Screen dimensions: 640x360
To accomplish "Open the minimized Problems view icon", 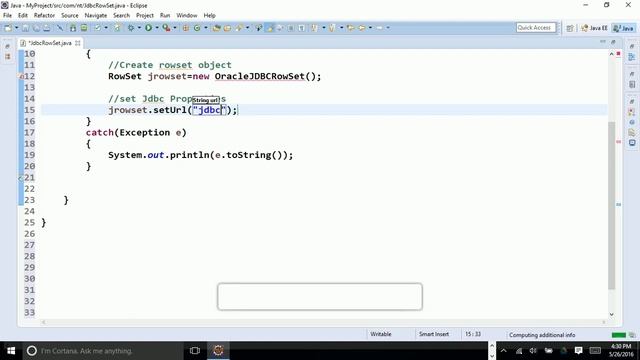I will 632,112.
